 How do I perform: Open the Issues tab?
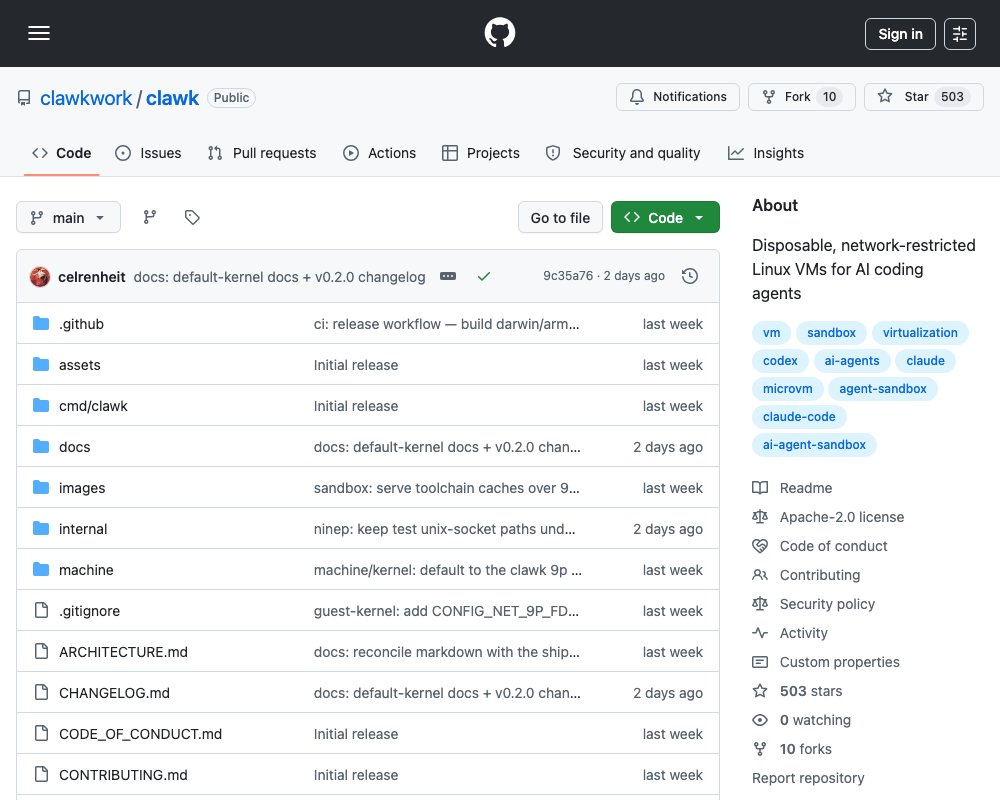point(149,153)
